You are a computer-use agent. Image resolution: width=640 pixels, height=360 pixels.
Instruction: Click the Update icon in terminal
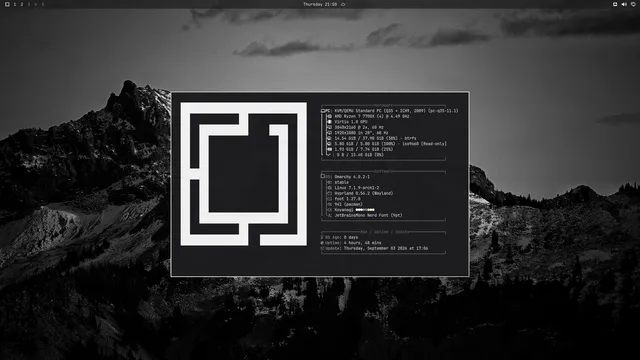click(x=322, y=248)
